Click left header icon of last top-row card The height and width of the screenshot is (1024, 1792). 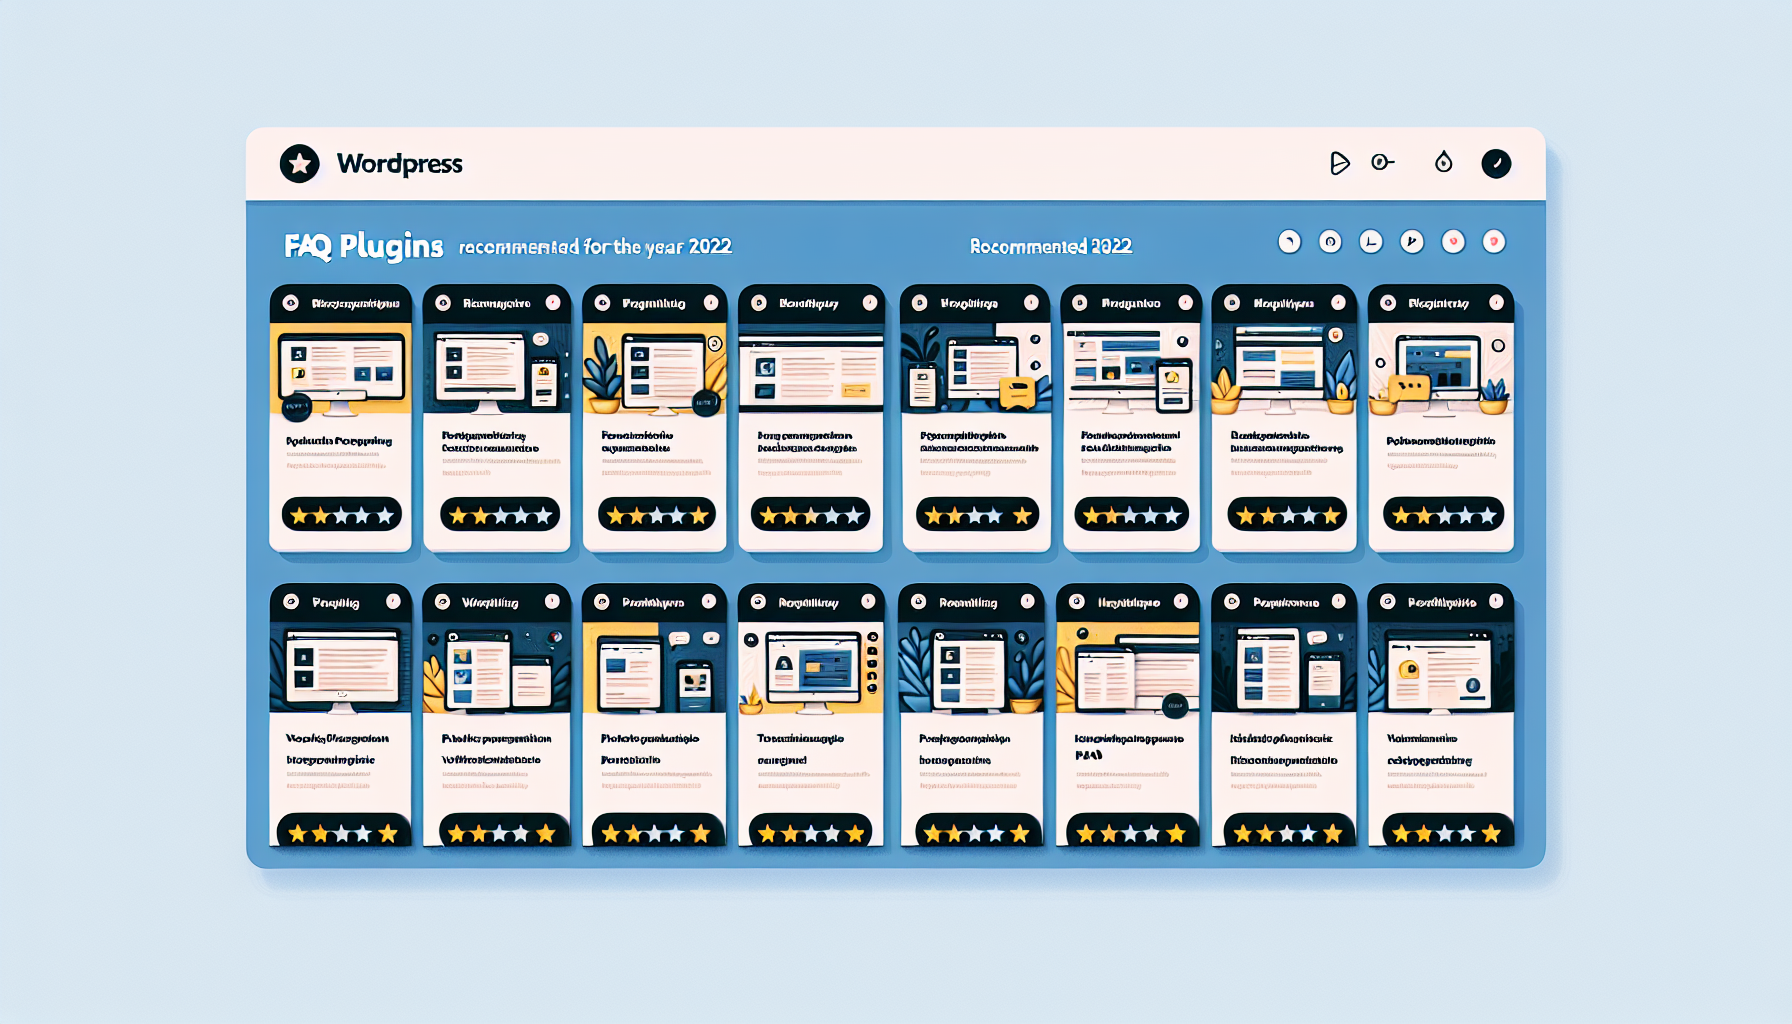pos(1388,303)
